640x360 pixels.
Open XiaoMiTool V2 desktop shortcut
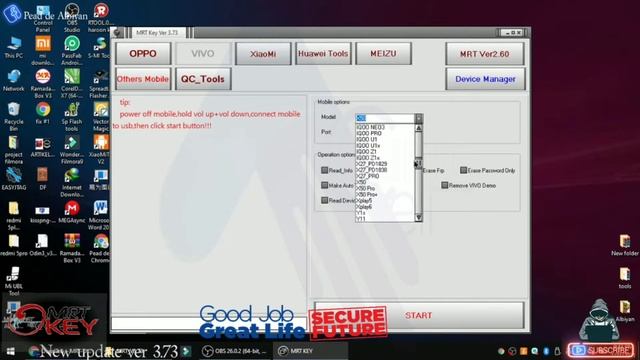(x=100, y=149)
